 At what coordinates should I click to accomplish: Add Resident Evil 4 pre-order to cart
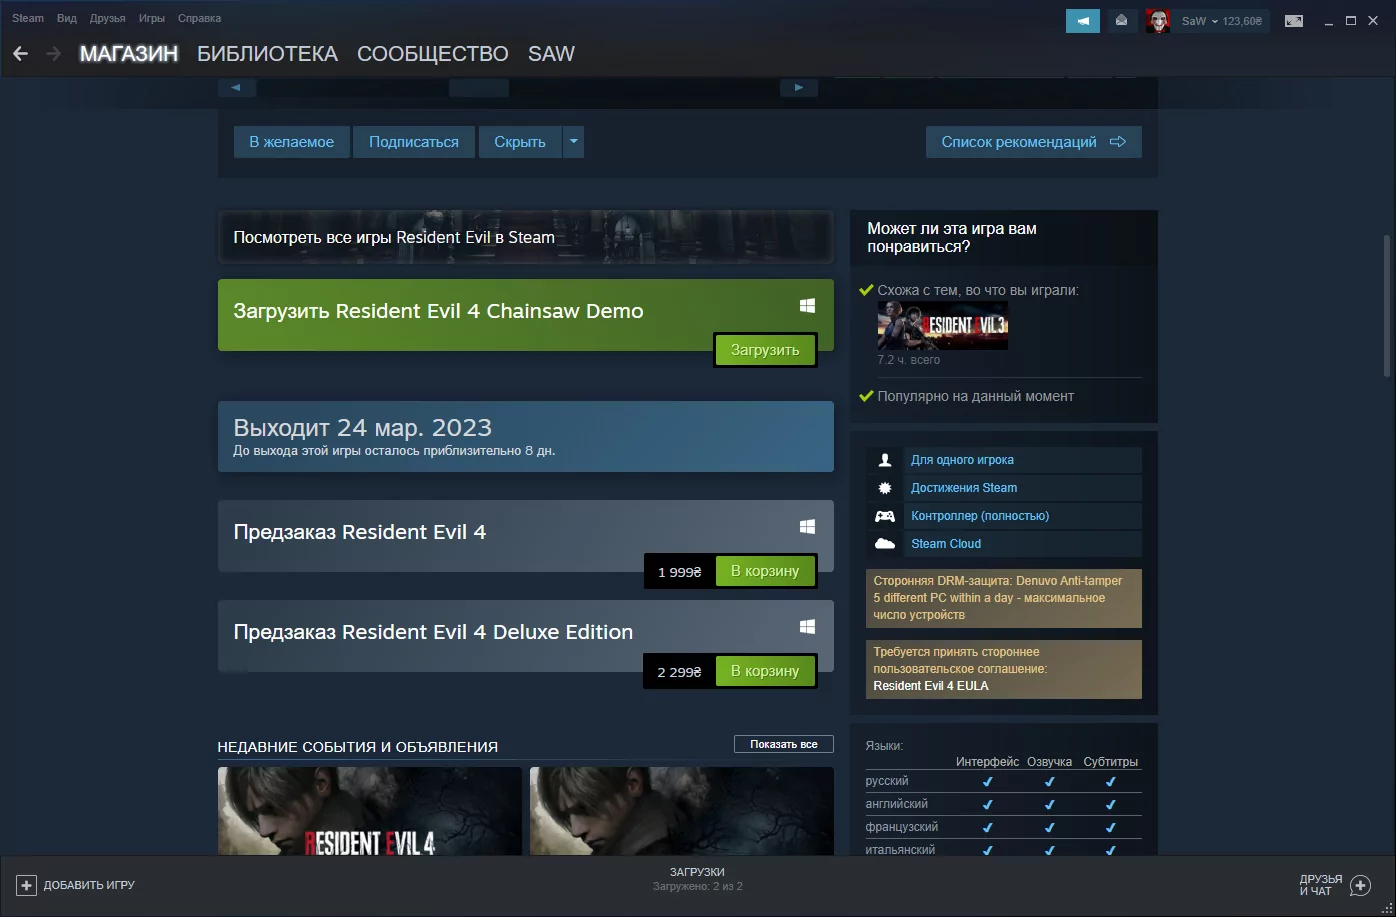[765, 571]
